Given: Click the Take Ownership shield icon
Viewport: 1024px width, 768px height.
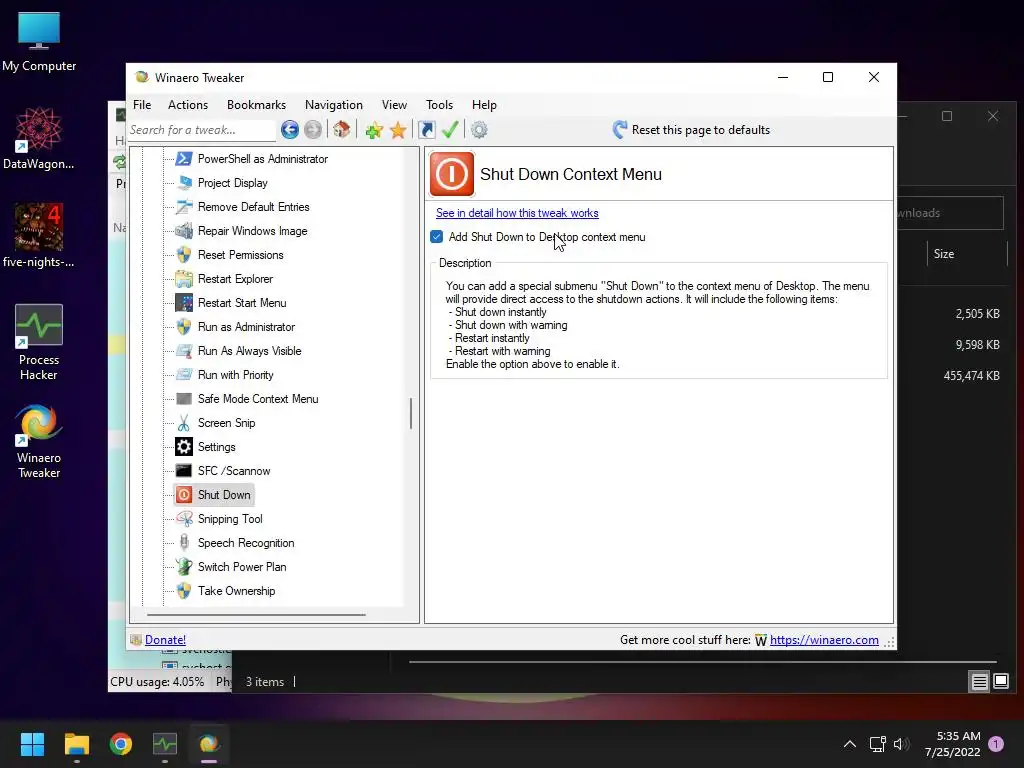Looking at the screenshot, I should 184,591.
